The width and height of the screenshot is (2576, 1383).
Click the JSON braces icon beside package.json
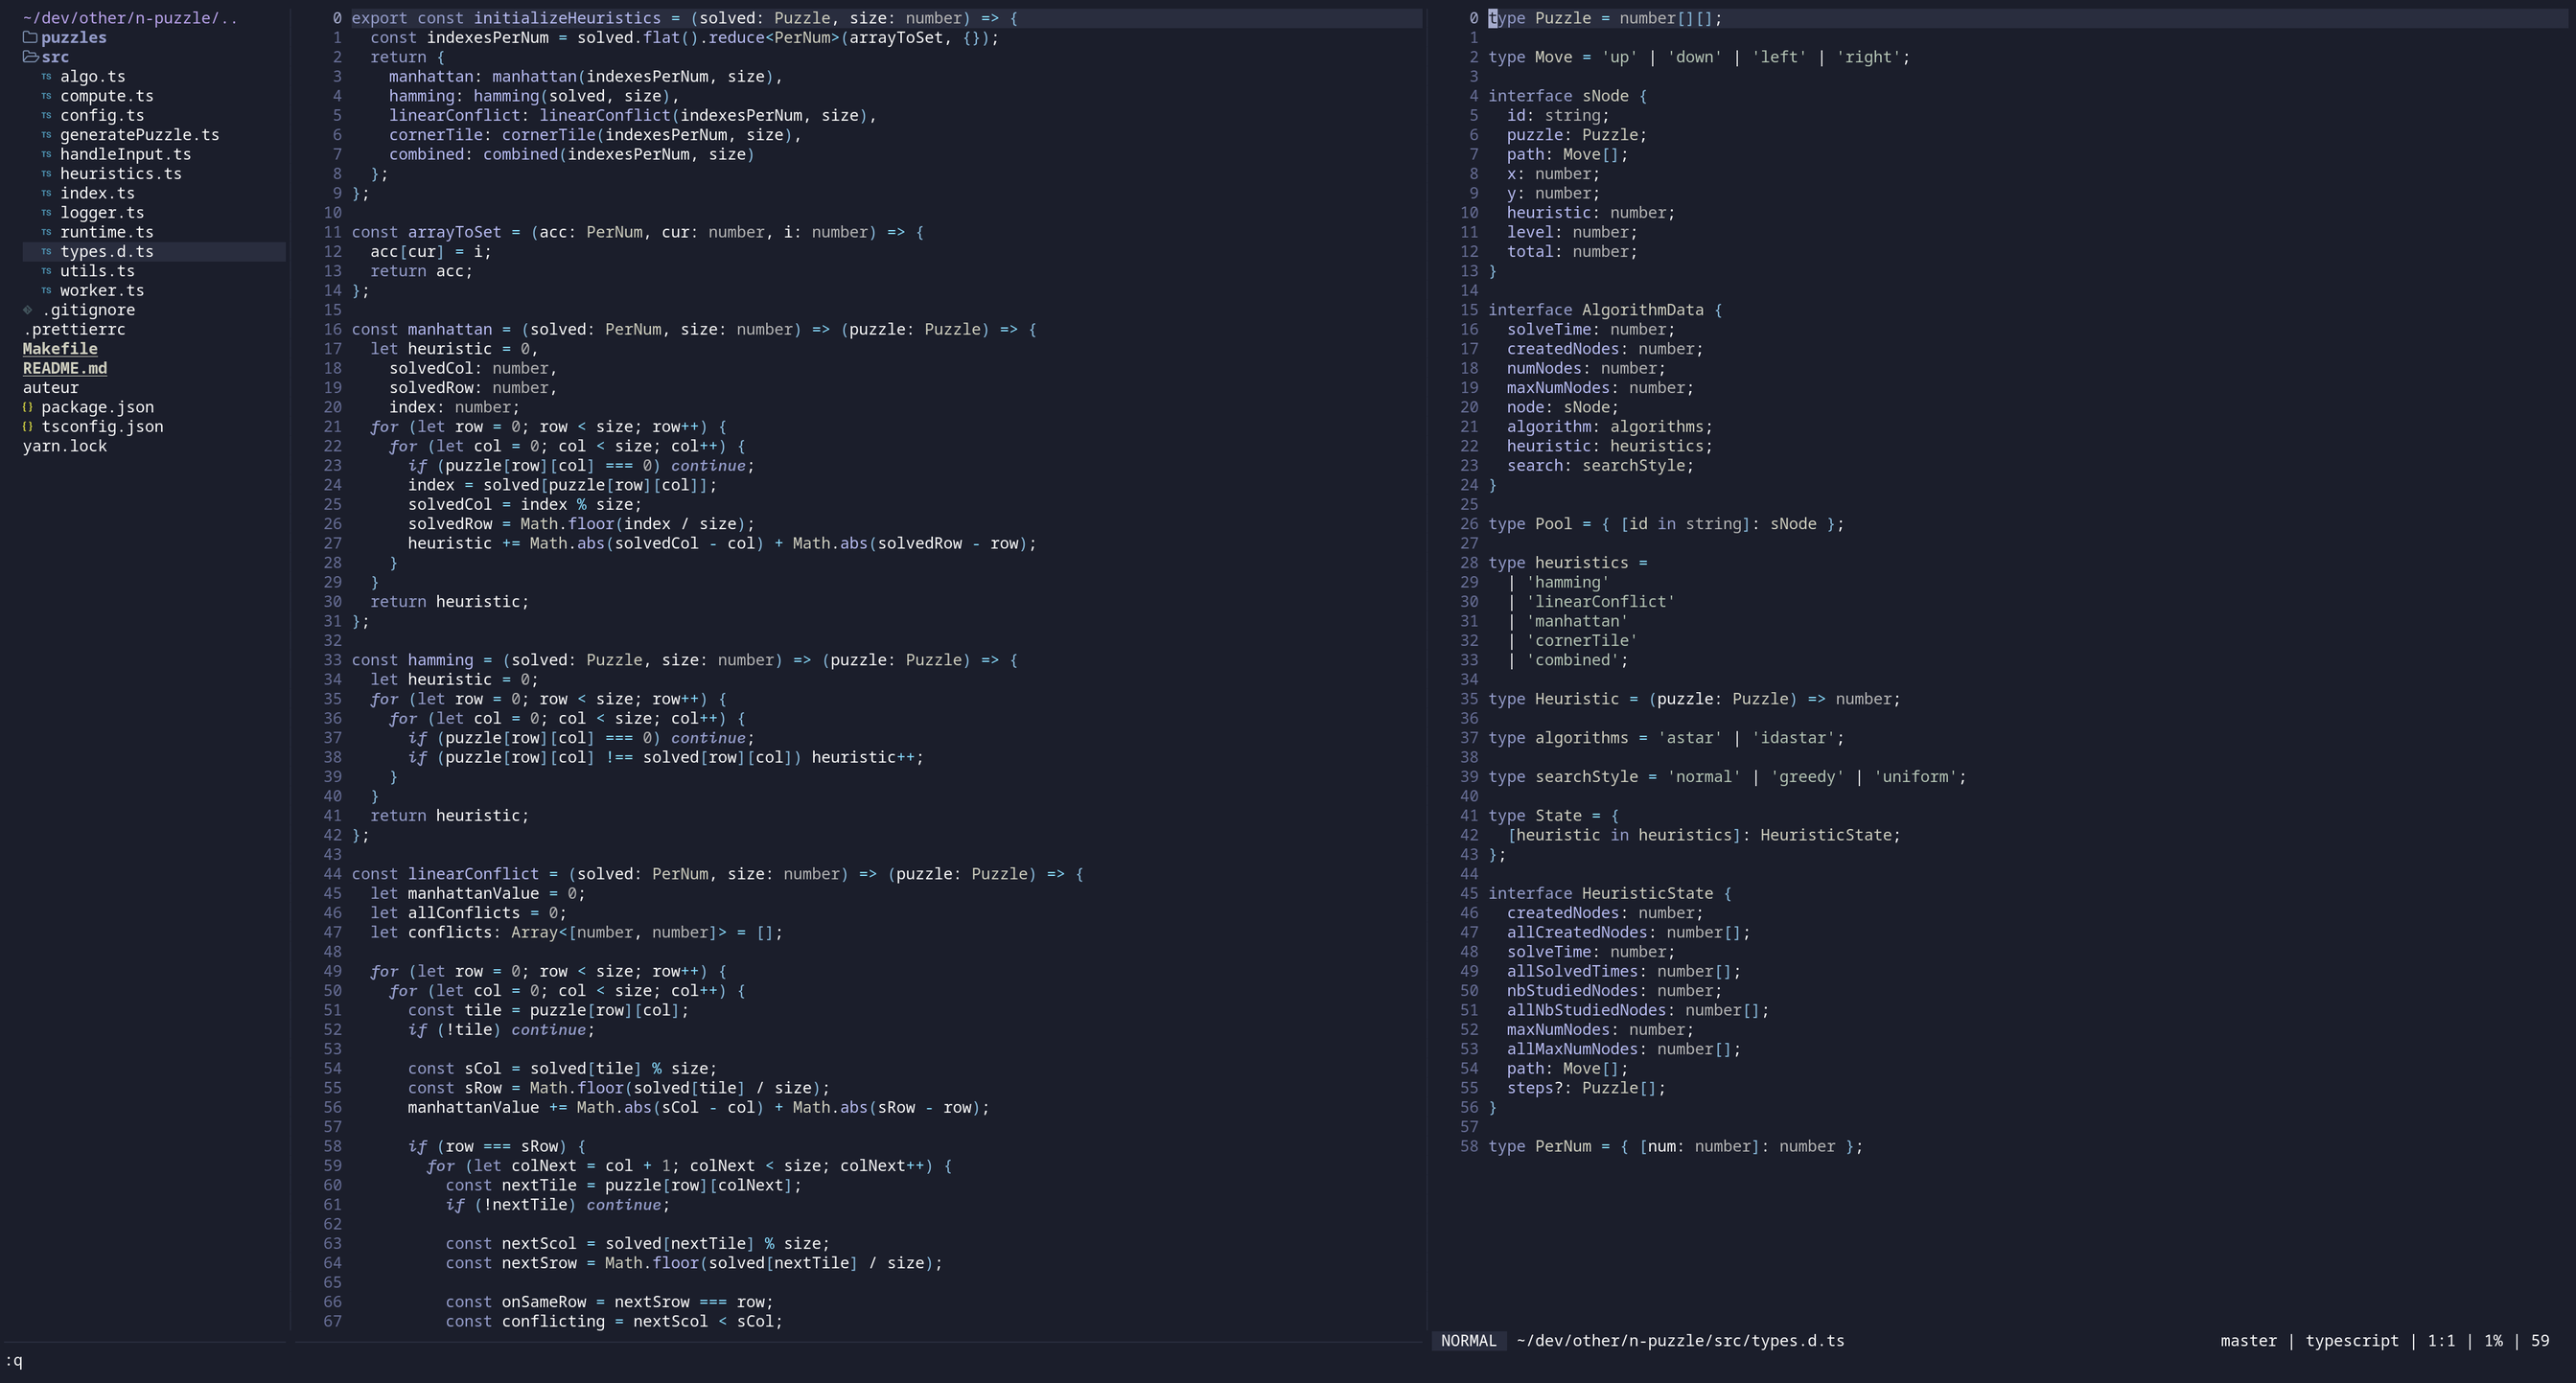[28, 407]
